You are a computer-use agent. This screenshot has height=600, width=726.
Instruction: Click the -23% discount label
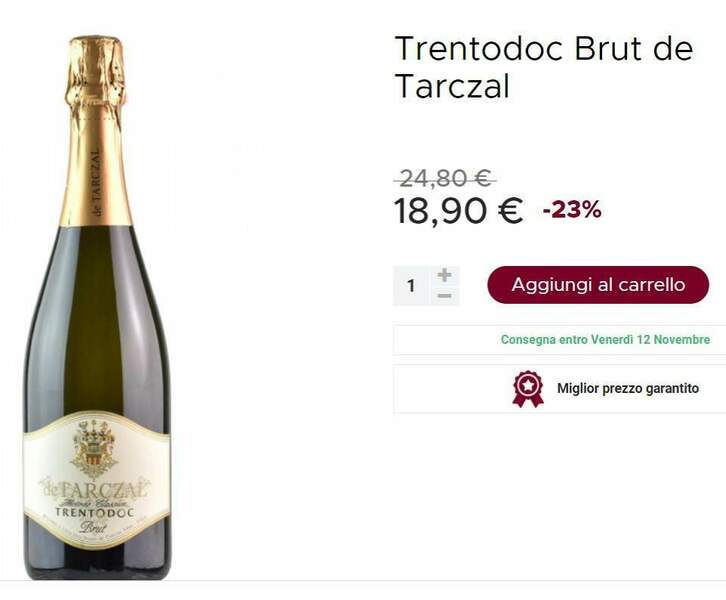pyautogui.click(x=572, y=210)
